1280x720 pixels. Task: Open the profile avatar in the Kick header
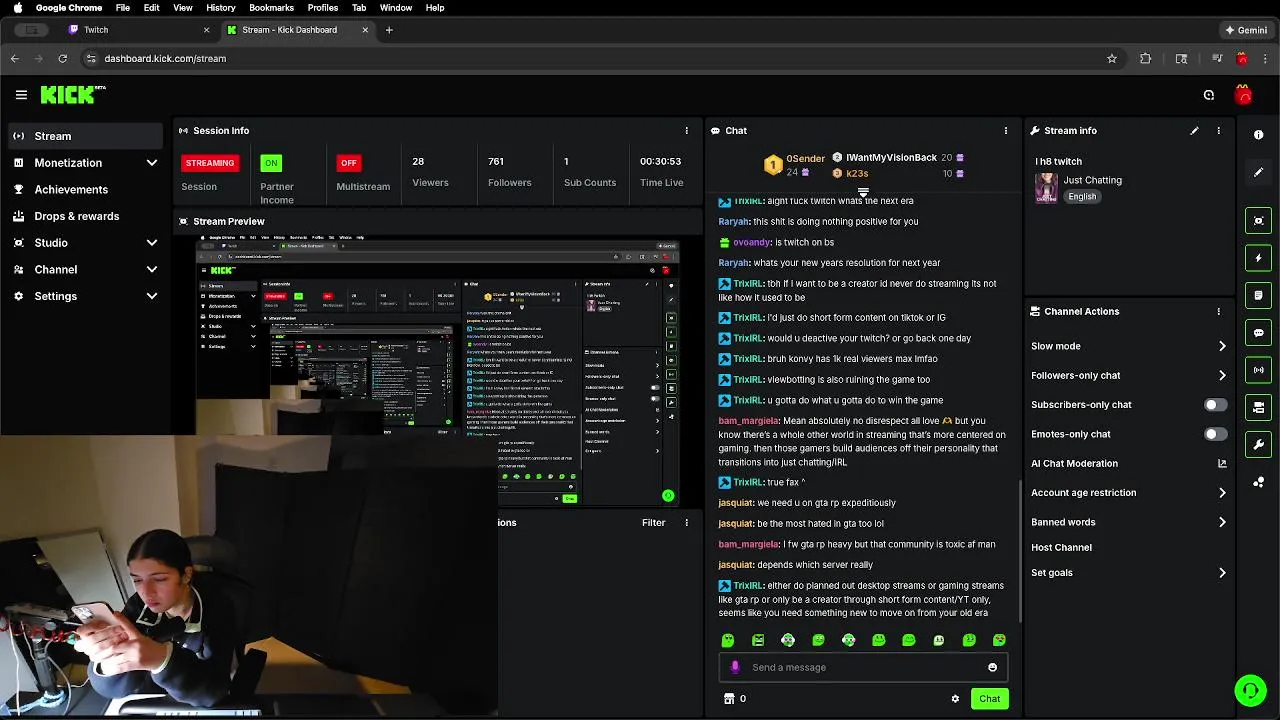[1243, 95]
